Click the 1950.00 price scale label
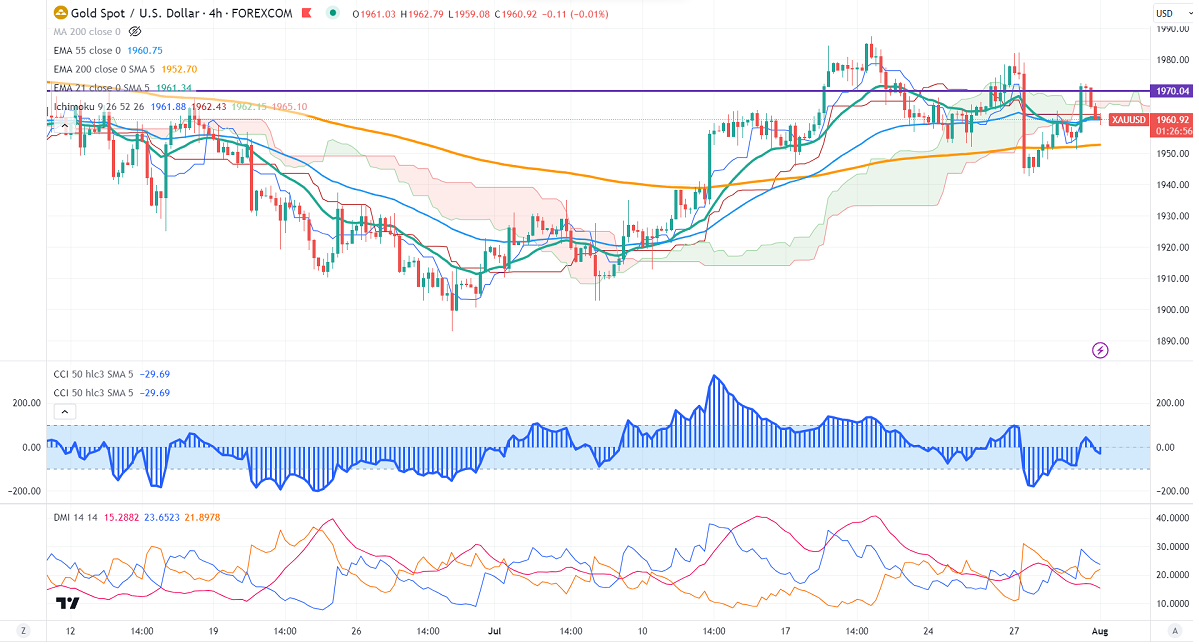1199x644 pixels. pos(1173,154)
